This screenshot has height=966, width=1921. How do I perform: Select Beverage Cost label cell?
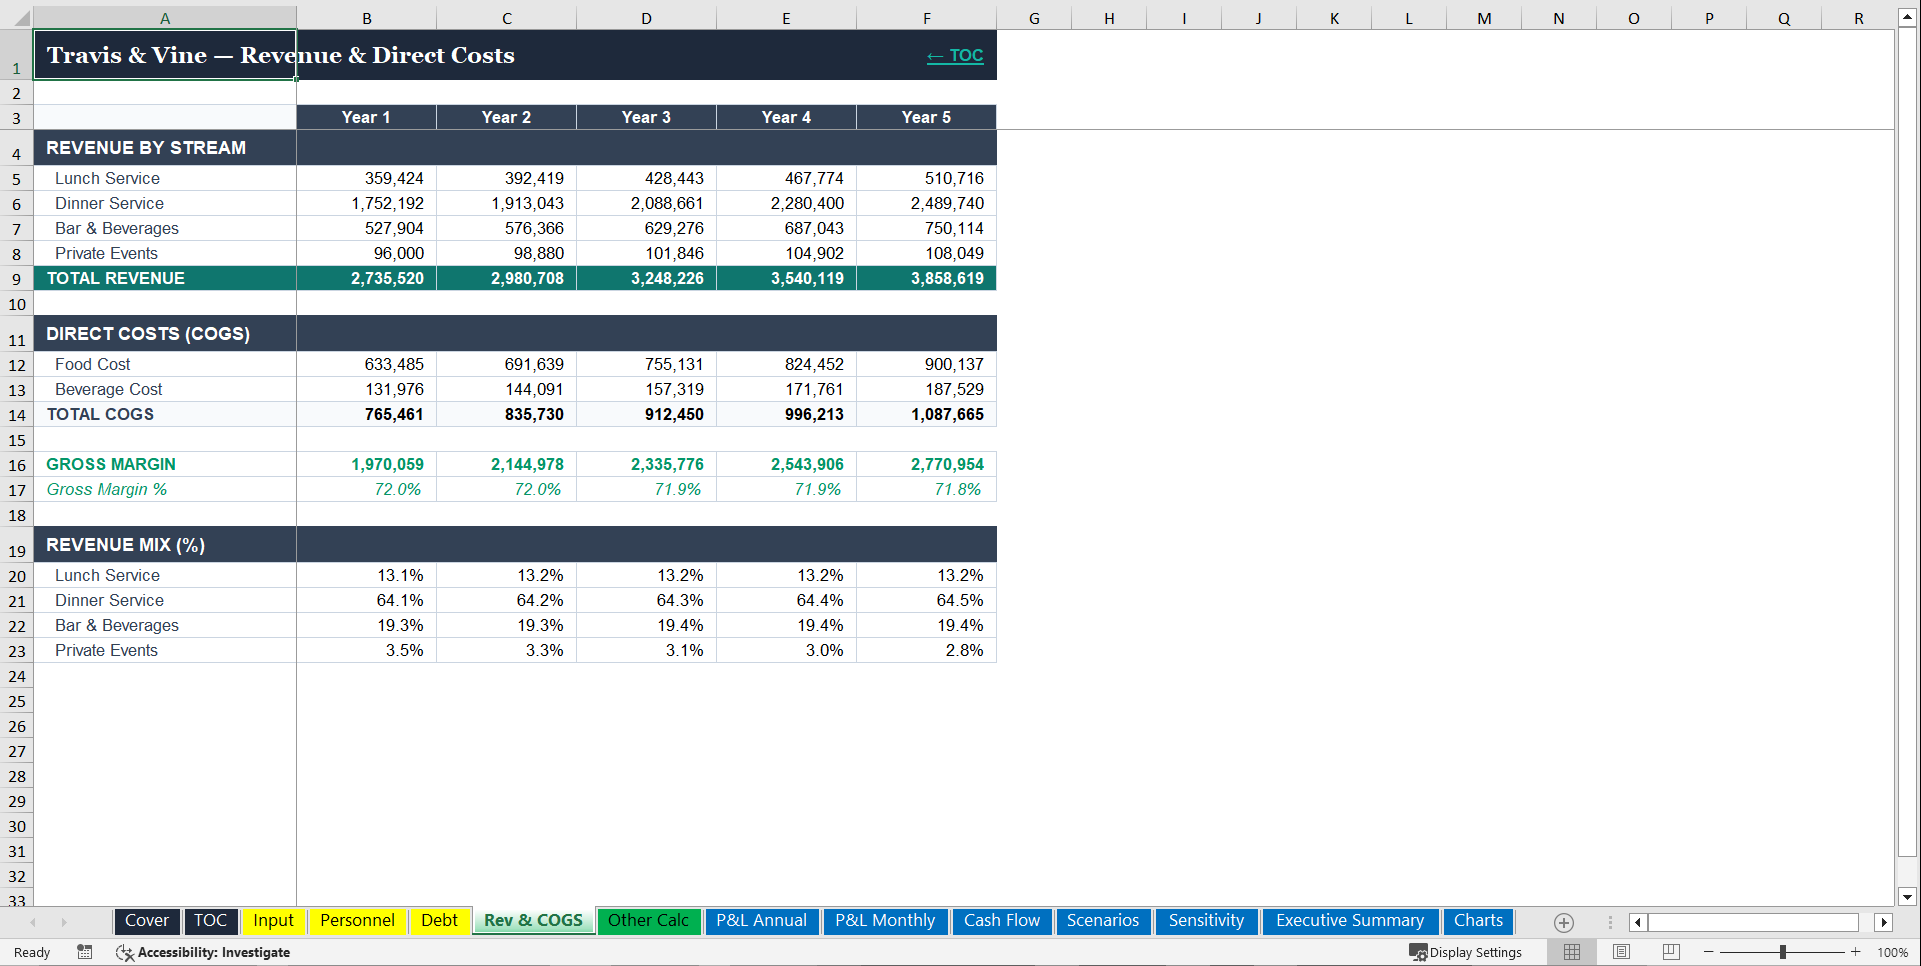coord(165,389)
